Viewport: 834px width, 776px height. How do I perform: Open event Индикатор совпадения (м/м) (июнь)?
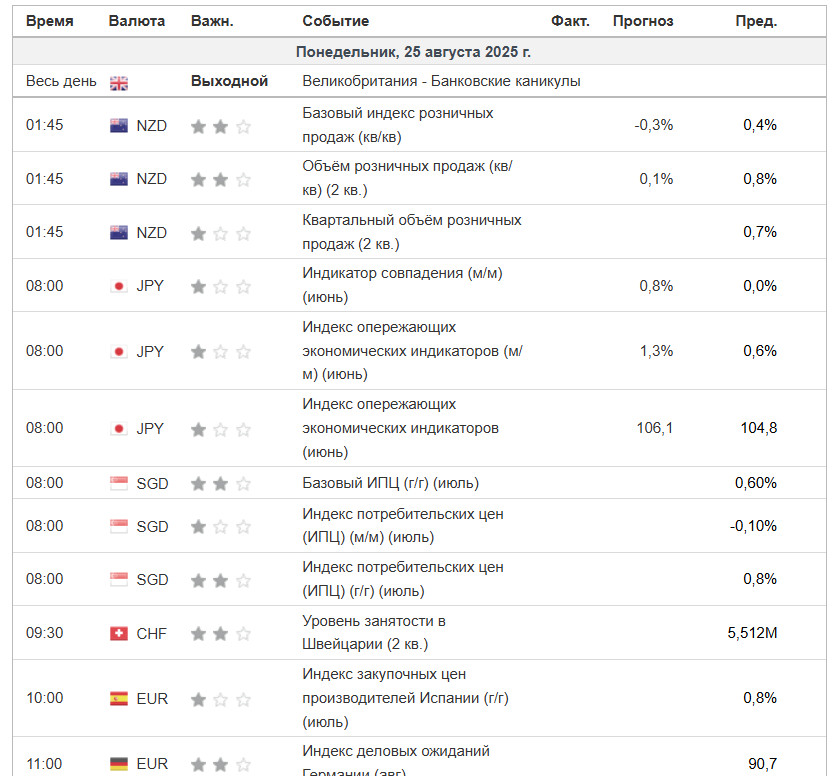tap(402, 285)
